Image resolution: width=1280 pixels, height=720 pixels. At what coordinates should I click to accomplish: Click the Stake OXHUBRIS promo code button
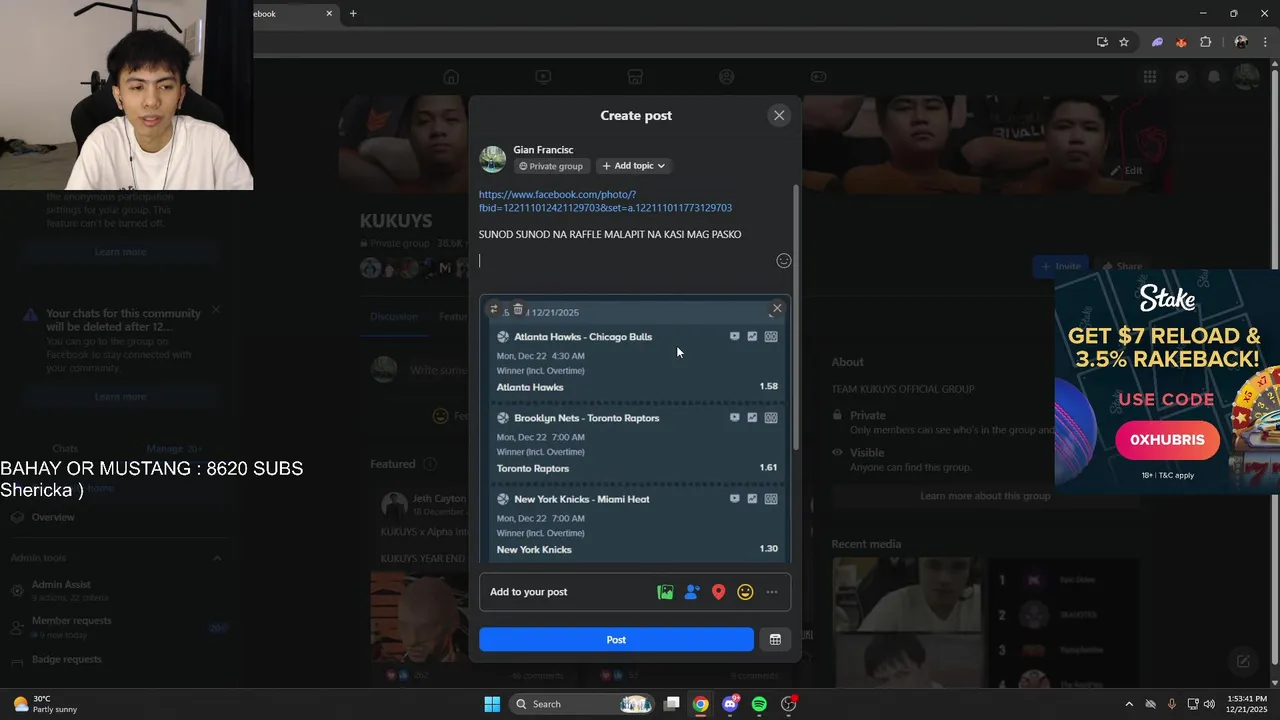tap(1167, 440)
